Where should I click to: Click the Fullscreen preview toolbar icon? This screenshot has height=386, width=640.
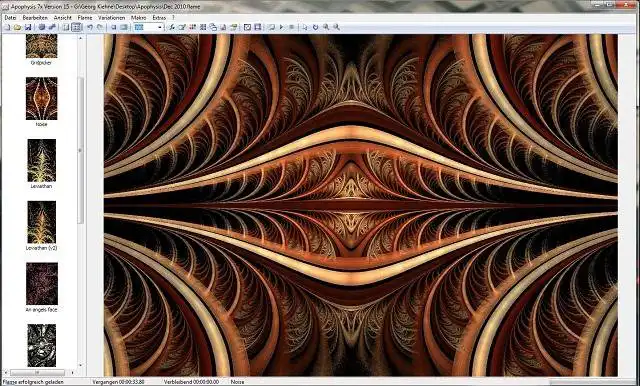[124, 27]
